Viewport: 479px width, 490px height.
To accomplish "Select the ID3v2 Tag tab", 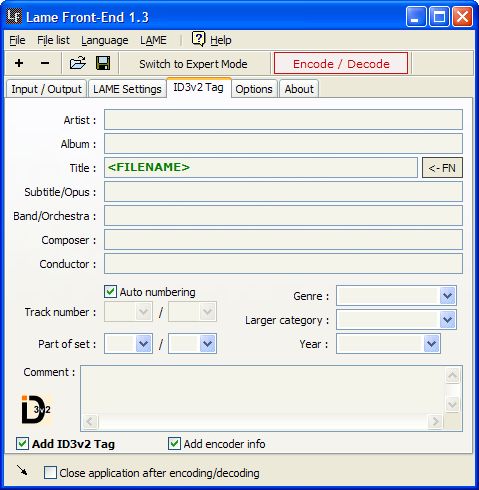I will tap(198, 87).
